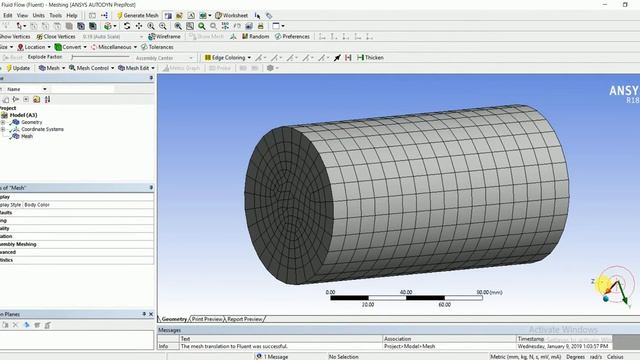Screen dimensions: 640x360
Task: Click the triad axis ISO ball
Action: tap(606, 299)
